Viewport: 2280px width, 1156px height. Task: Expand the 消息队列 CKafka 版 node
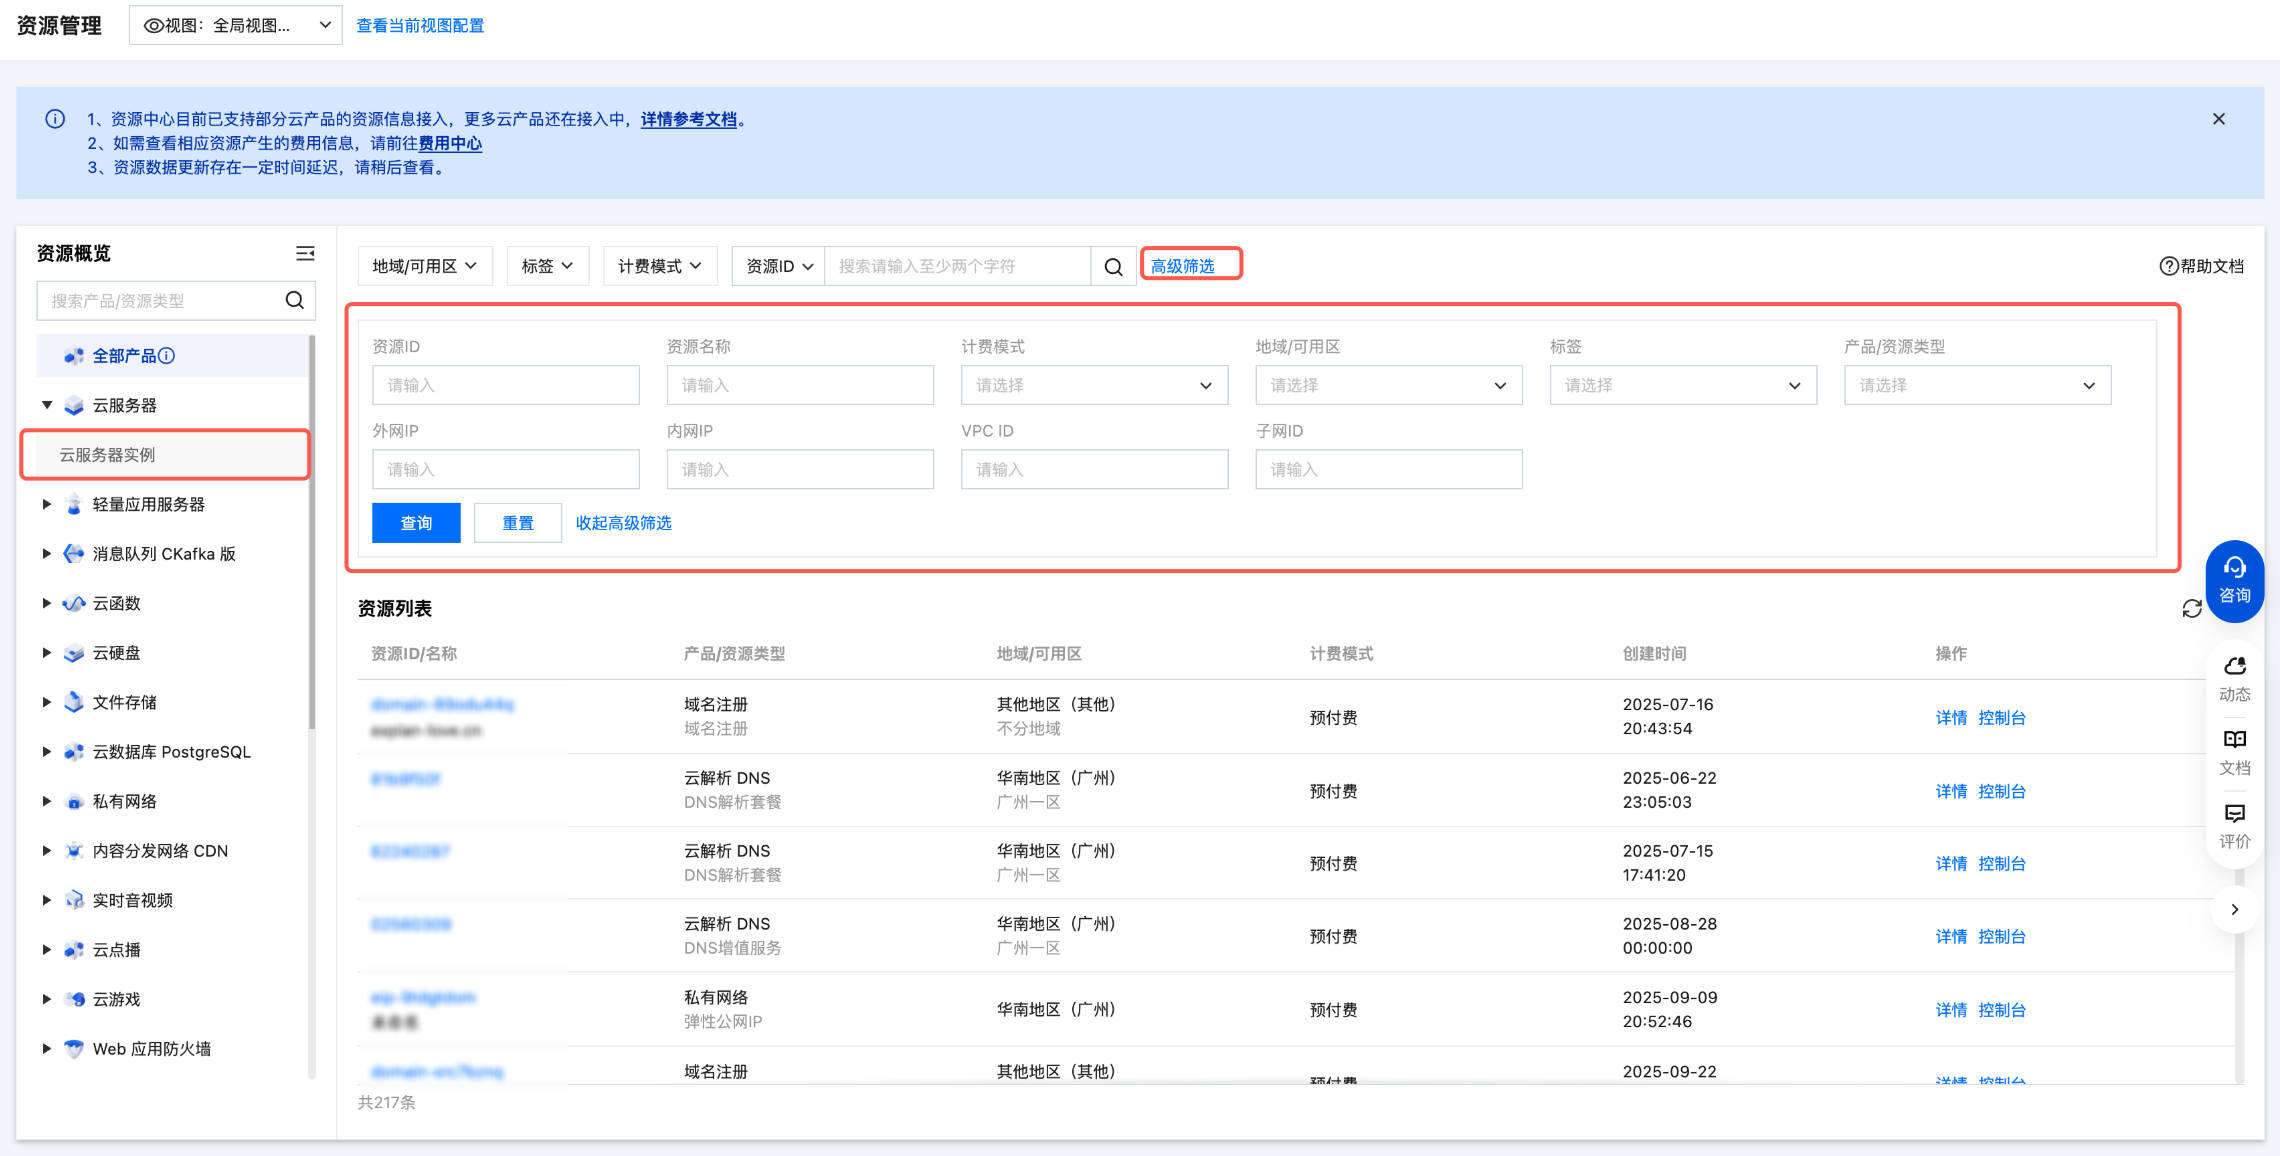47,554
